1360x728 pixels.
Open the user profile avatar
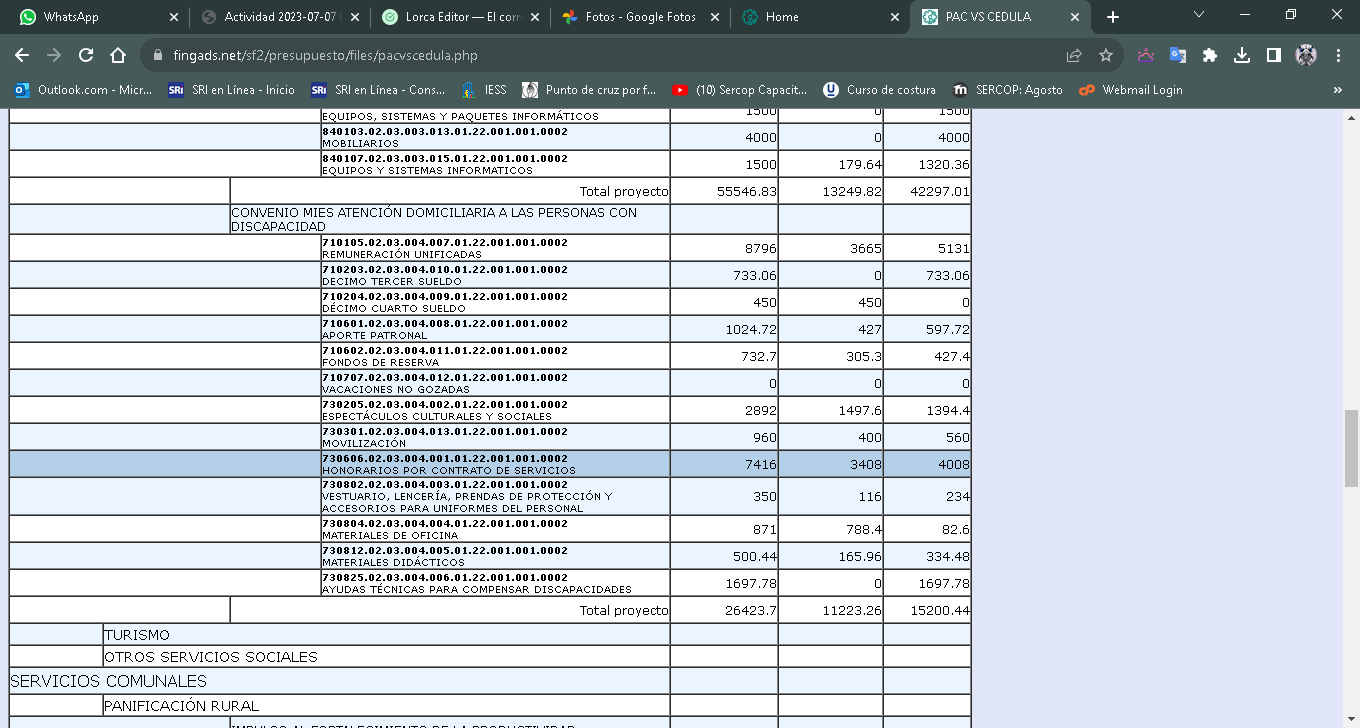coord(1306,56)
